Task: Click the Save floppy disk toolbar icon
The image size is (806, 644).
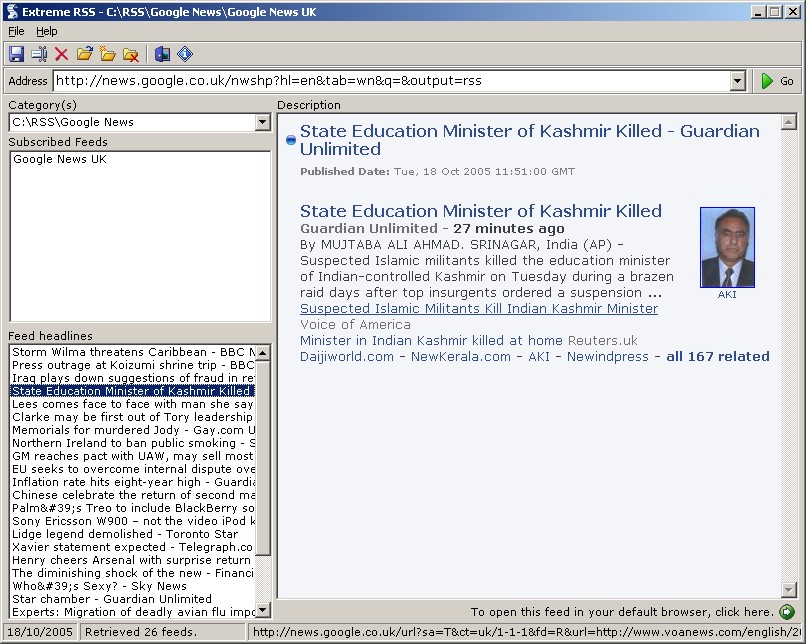Action: coord(16,54)
